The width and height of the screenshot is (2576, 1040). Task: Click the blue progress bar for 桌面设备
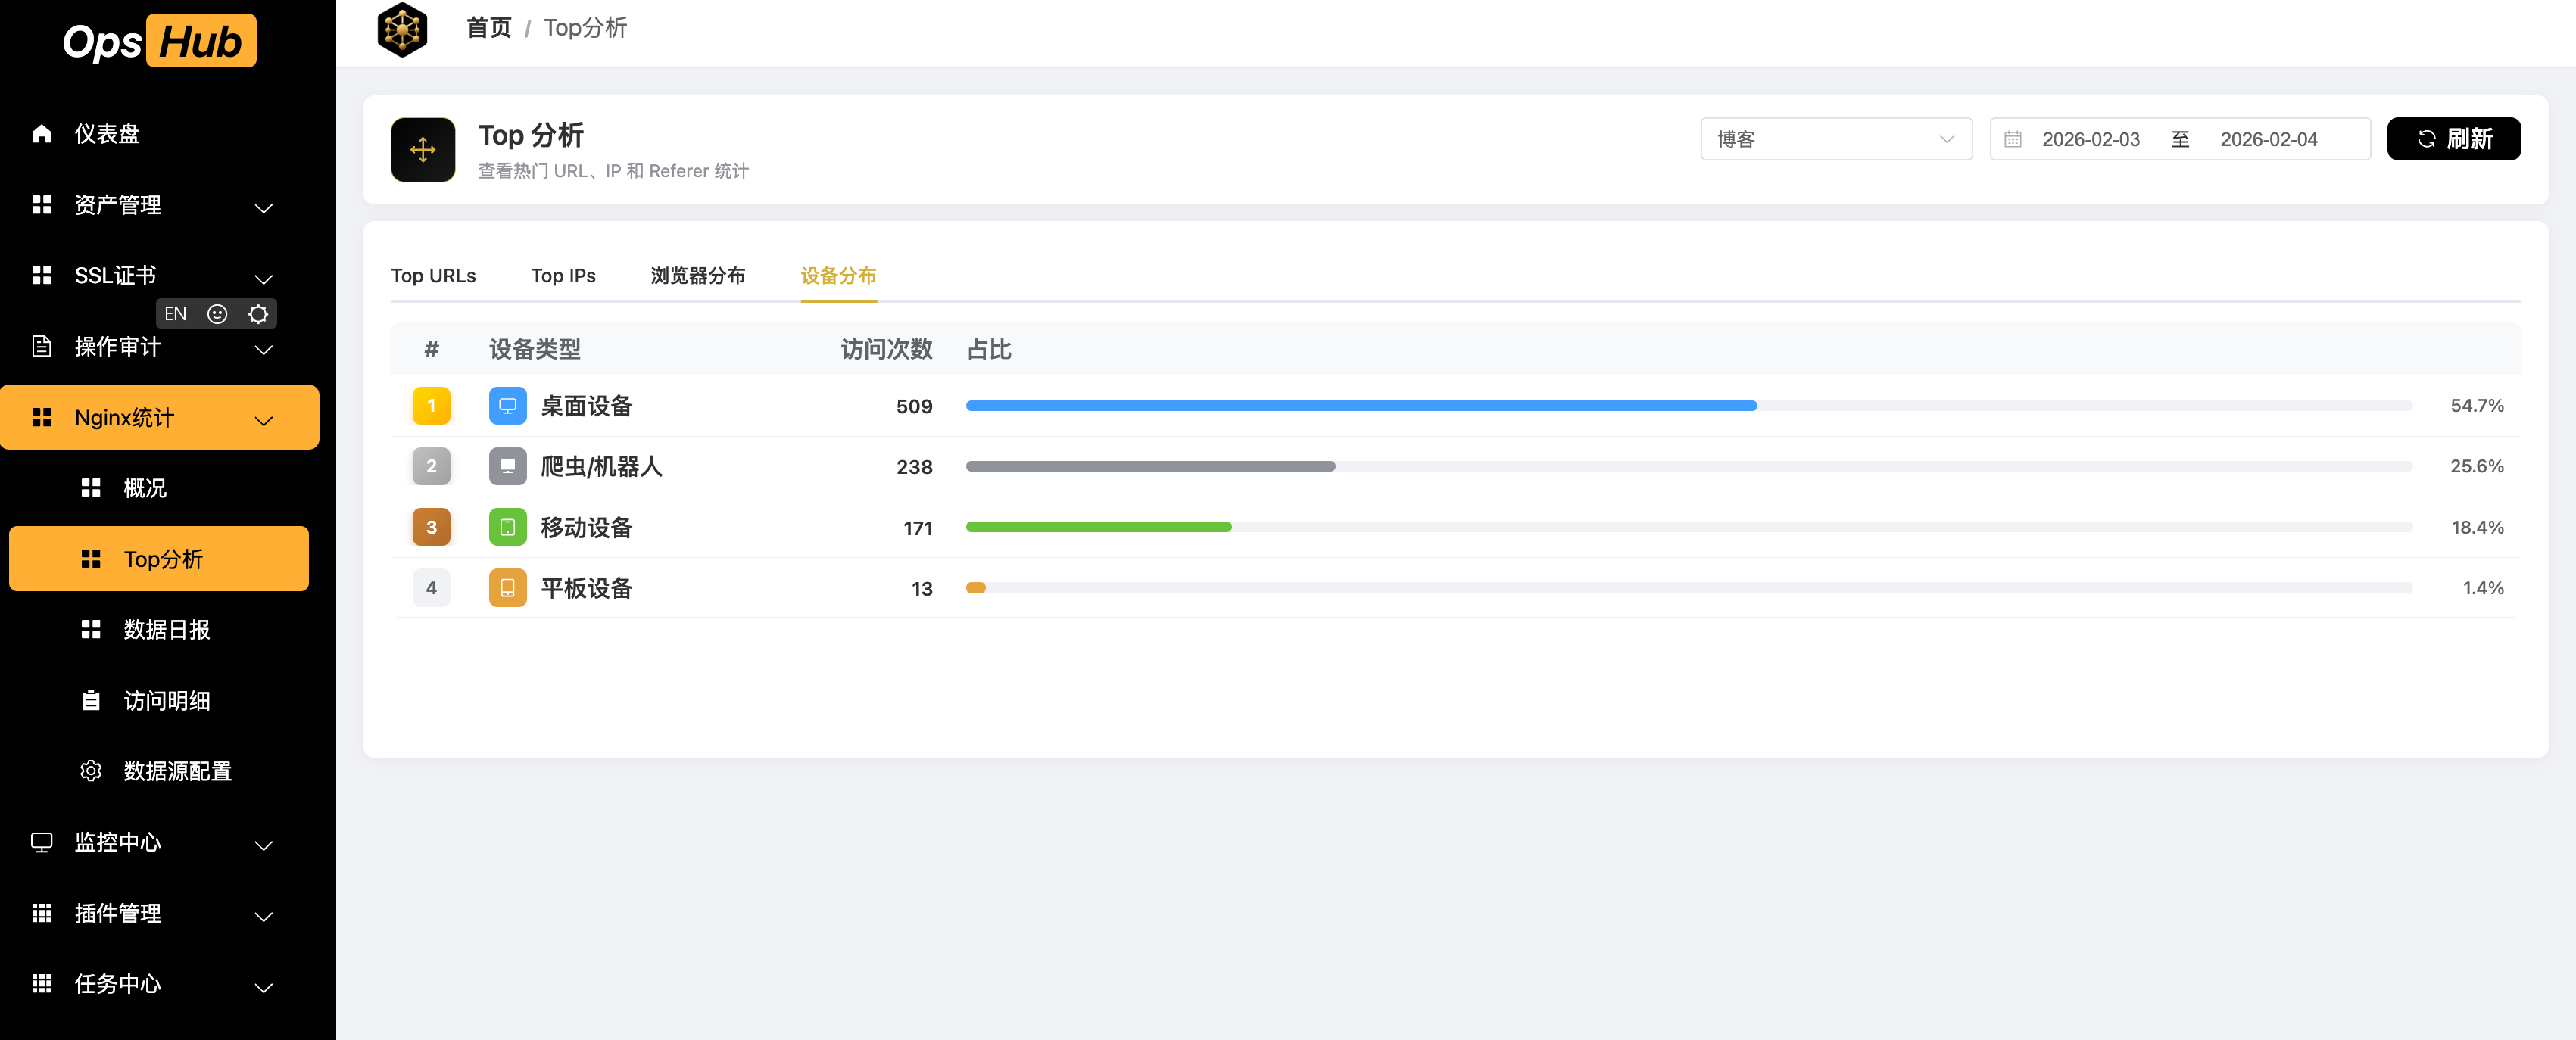coord(1360,405)
